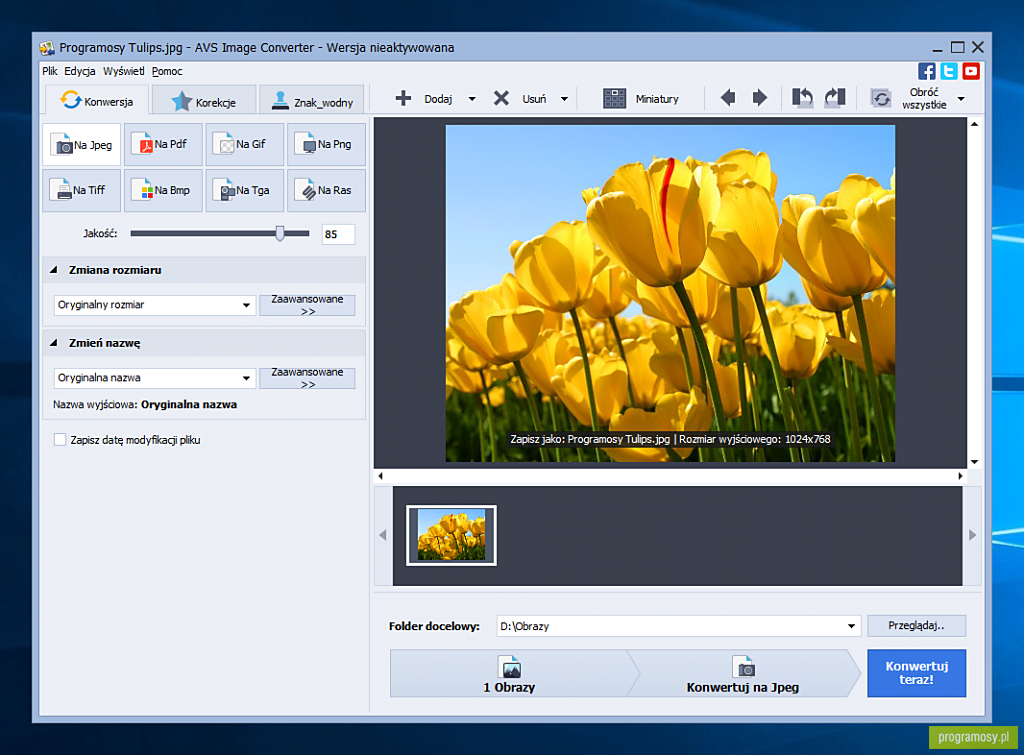This screenshot has height=755, width=1024.
Task: Open the Wyświetl menu
Action: [123, 71]
